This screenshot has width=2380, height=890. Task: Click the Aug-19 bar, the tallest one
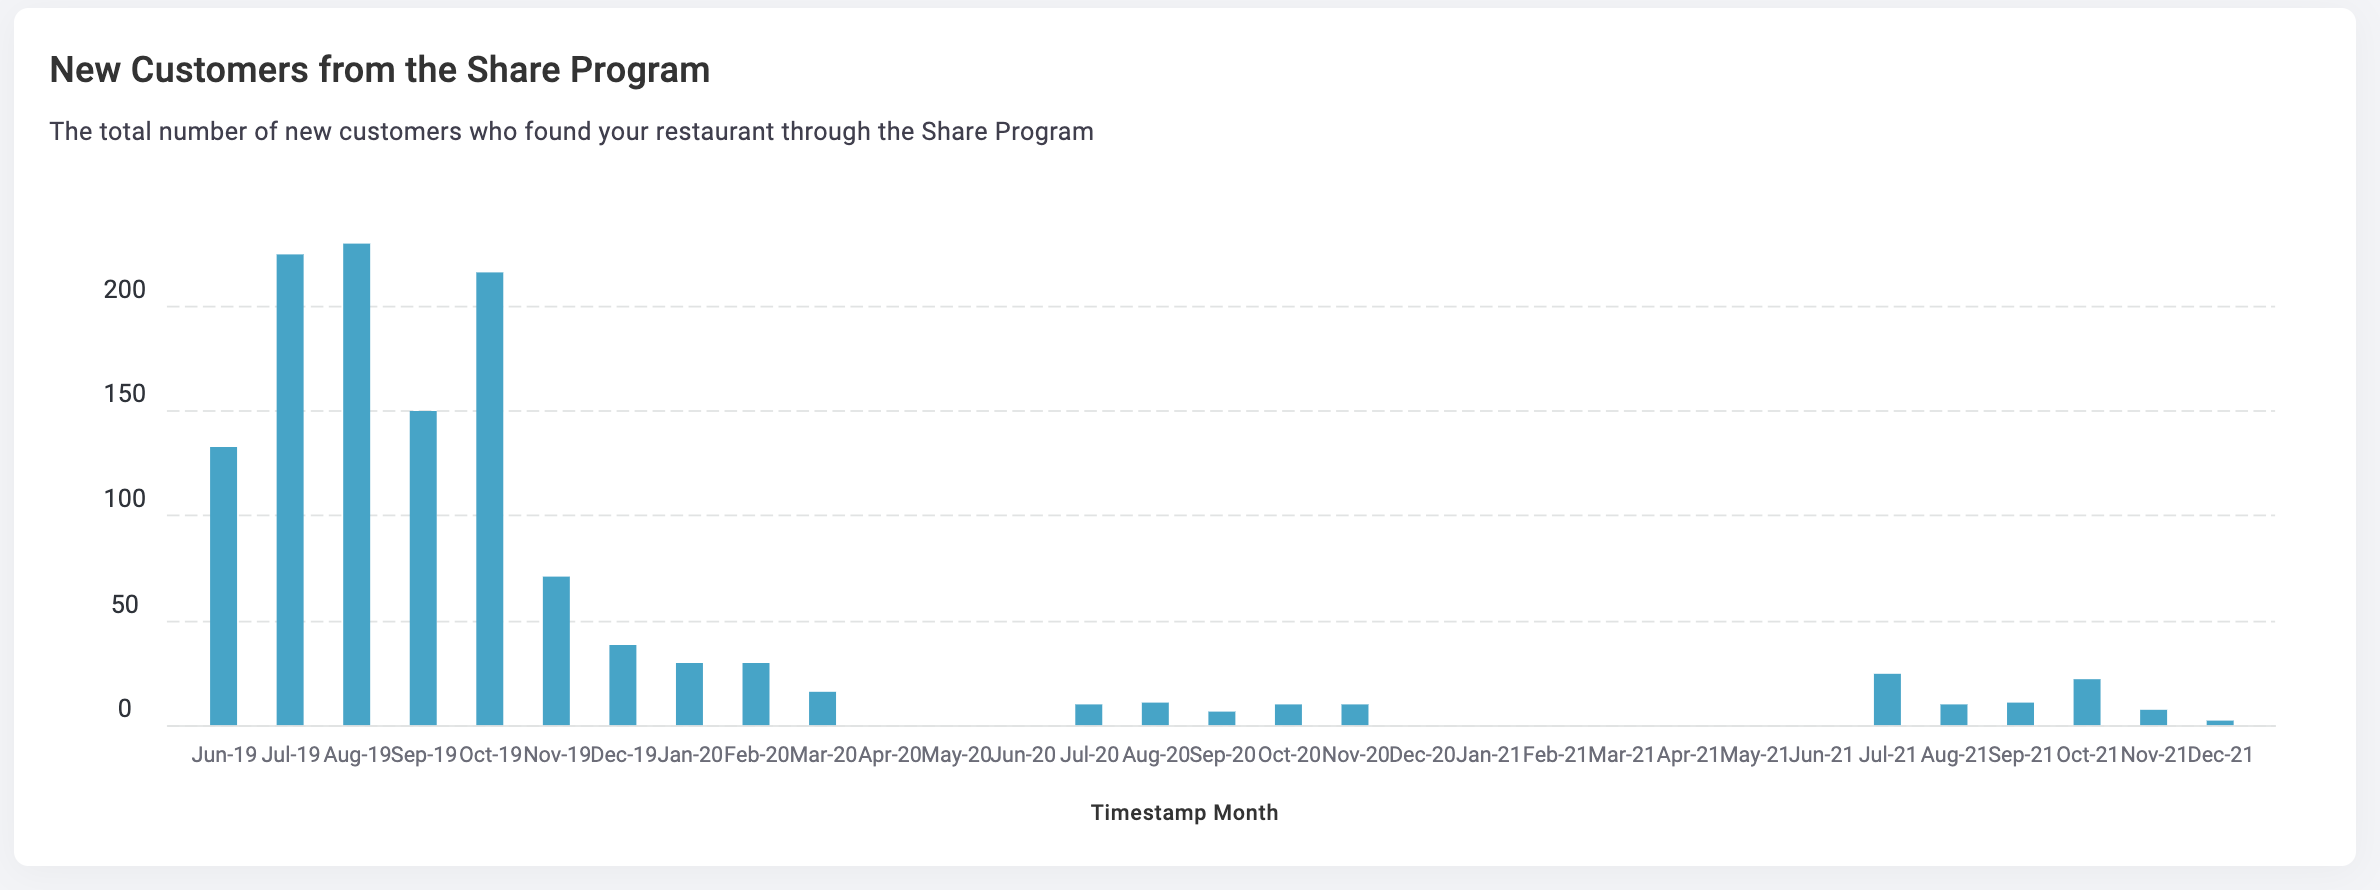pos(356,484)
